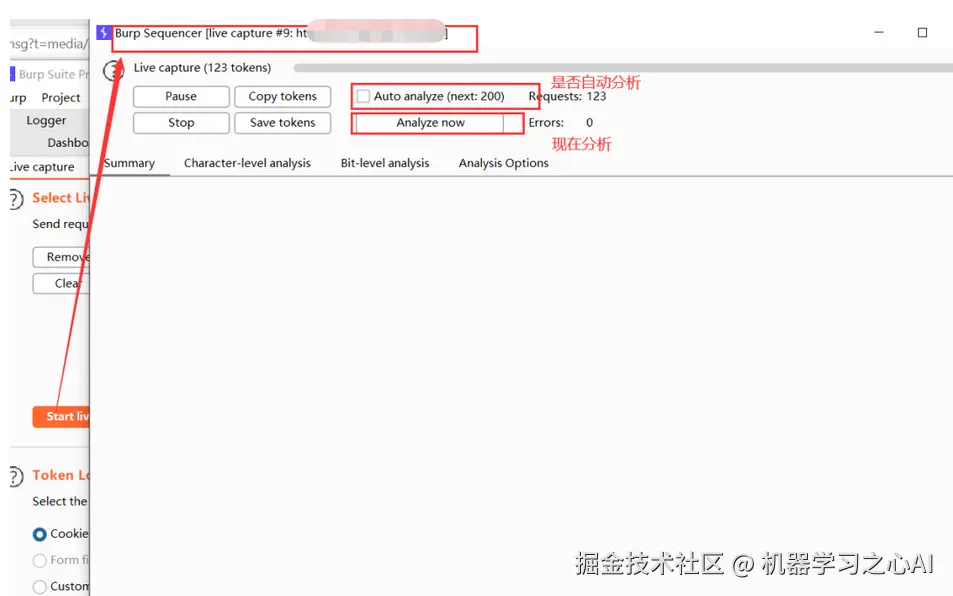This screenshot has height=596, width=953.
Task: Click the Burp Sequencer lightning window icon
Action: point(103,32)
